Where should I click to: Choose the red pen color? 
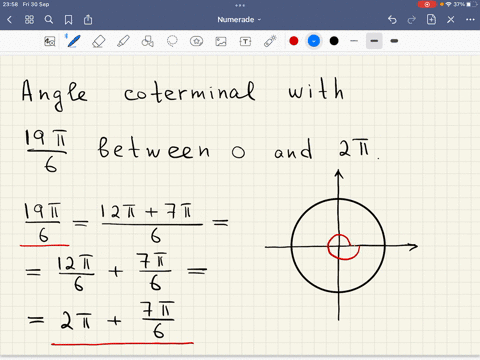294,41
